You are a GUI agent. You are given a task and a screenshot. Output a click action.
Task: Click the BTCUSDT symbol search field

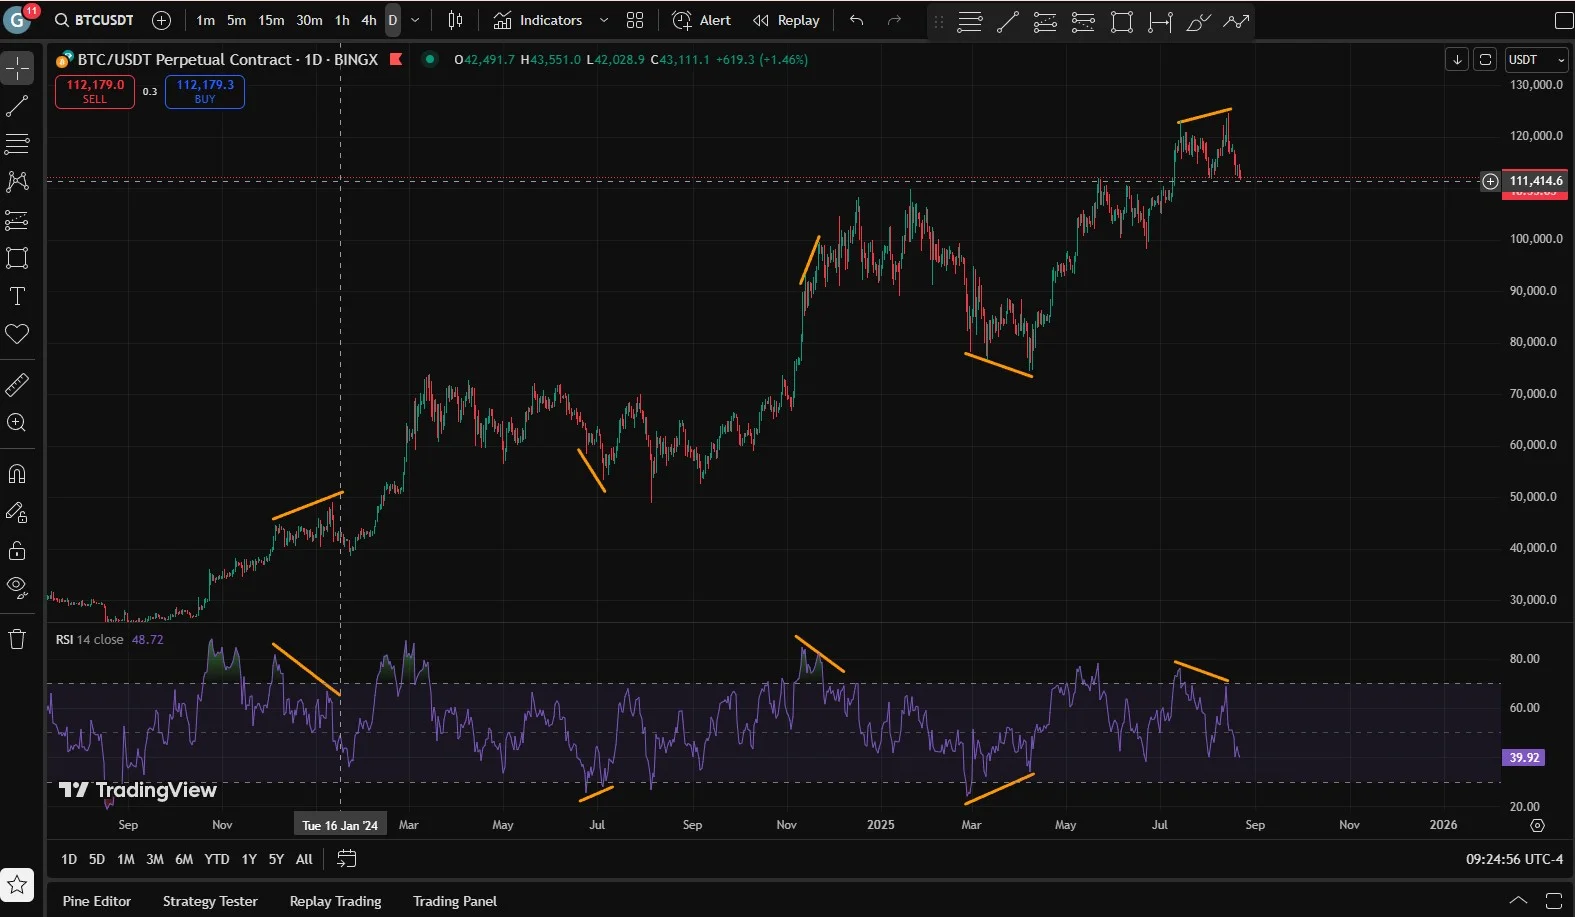pos(95,20)
